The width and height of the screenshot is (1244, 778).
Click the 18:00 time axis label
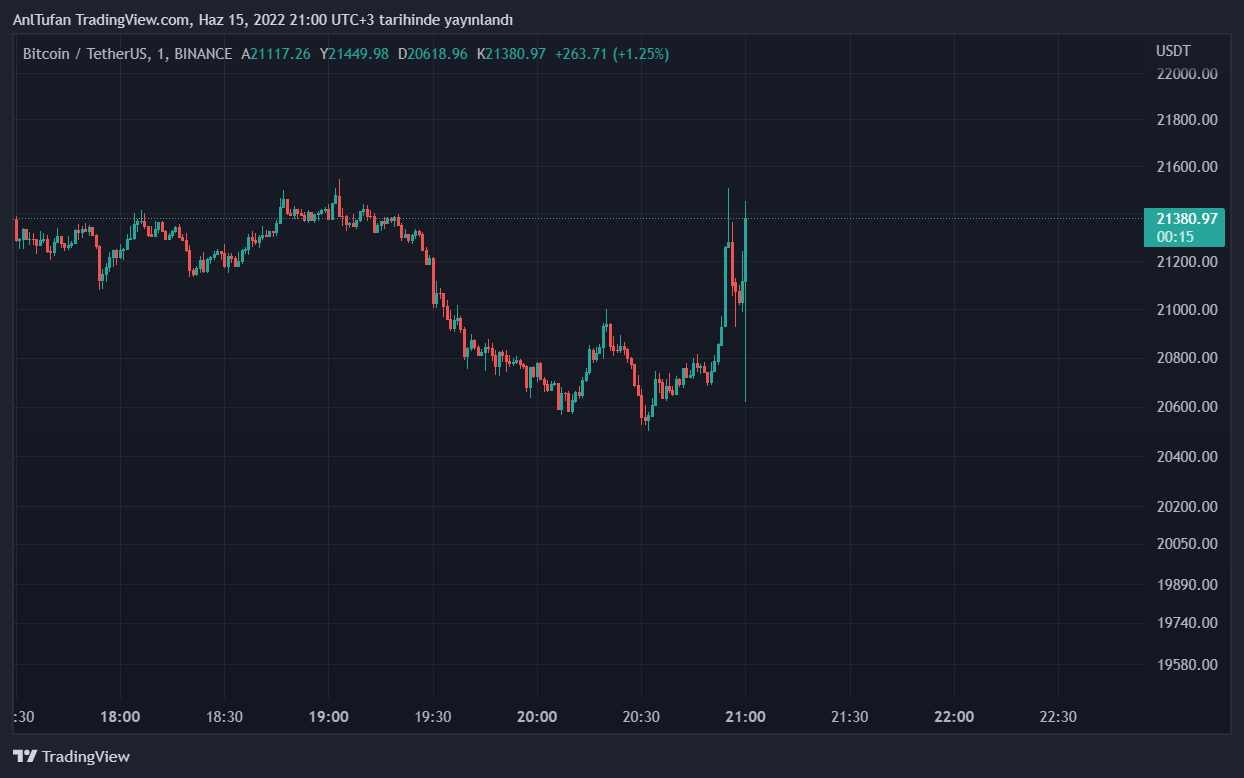[120, 717]
